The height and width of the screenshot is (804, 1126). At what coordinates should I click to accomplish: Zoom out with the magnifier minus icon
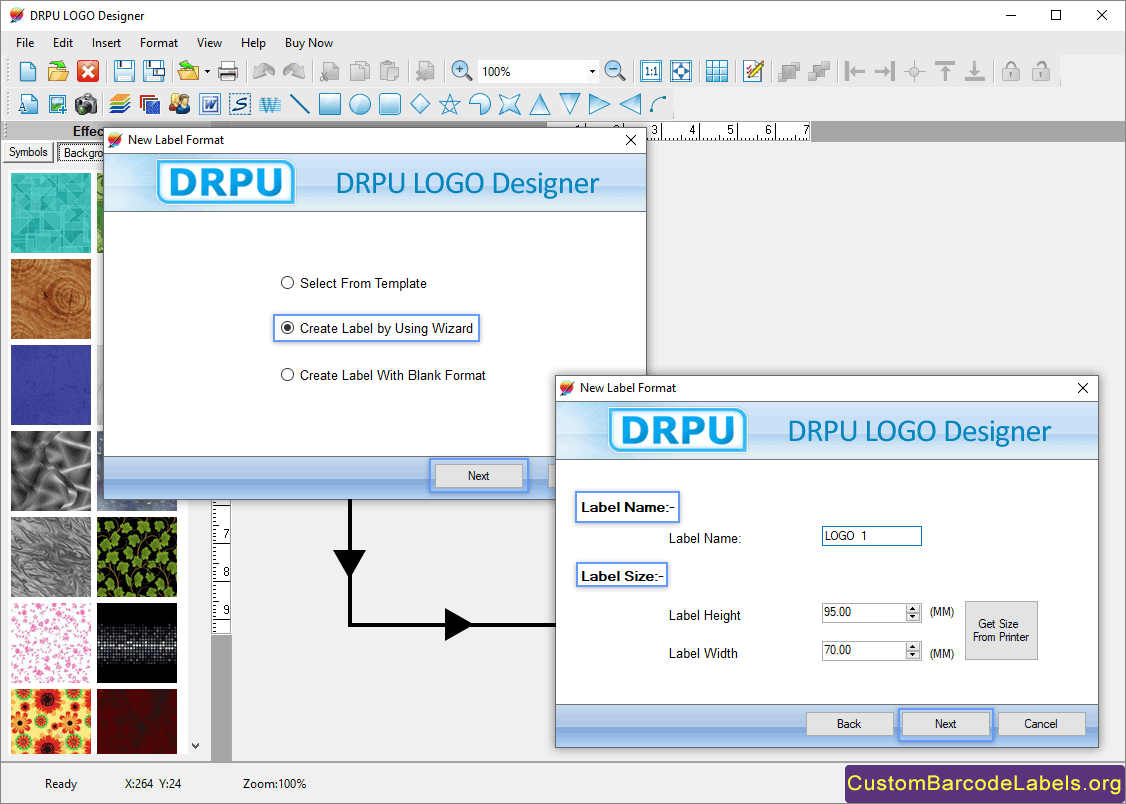pos(615,71)
